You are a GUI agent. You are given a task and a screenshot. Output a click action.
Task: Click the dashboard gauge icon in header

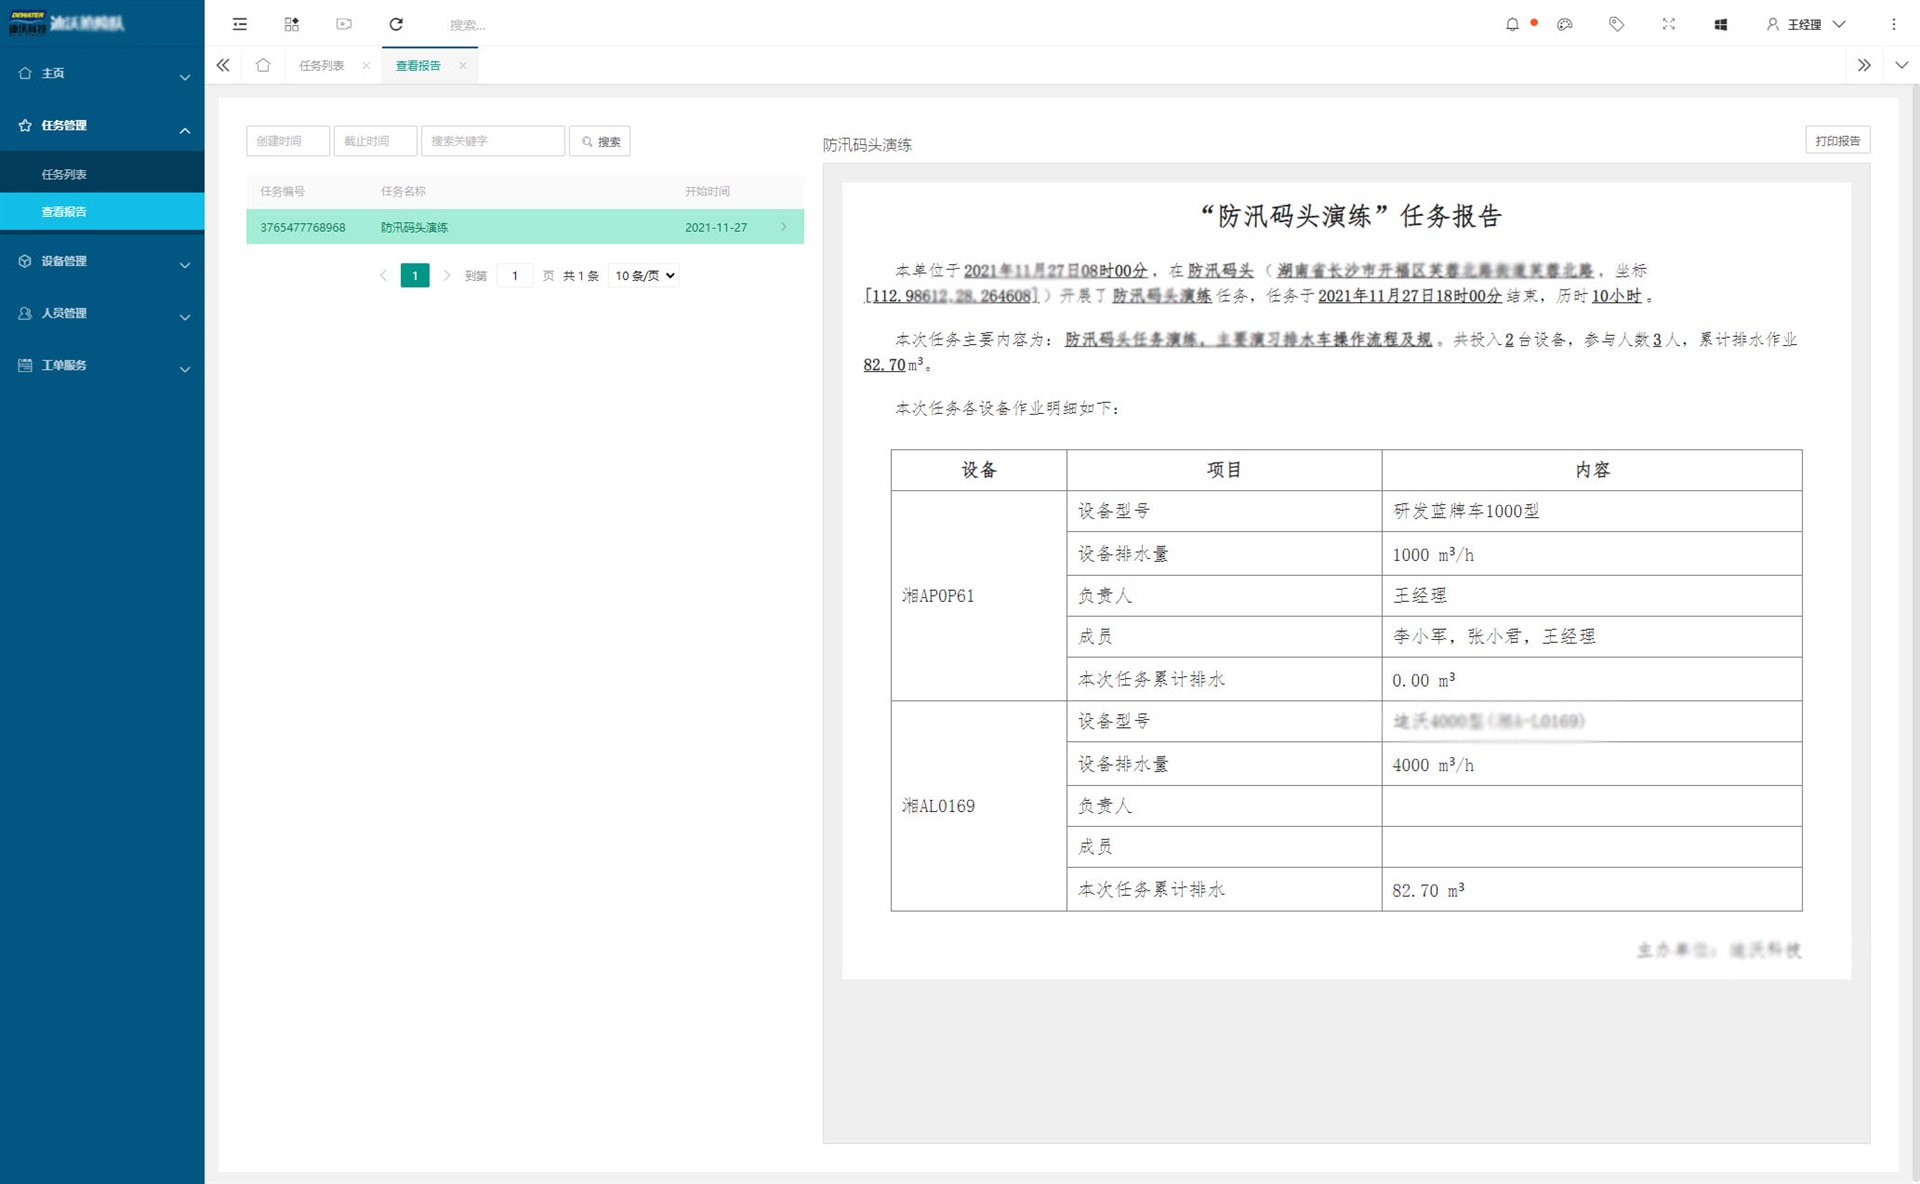1565,24
